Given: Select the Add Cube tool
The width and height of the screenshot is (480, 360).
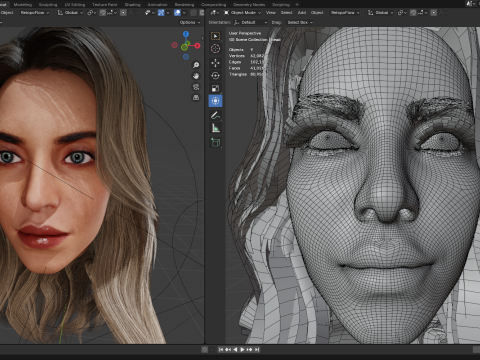Looking at the screenshot, I should (215, 143).
